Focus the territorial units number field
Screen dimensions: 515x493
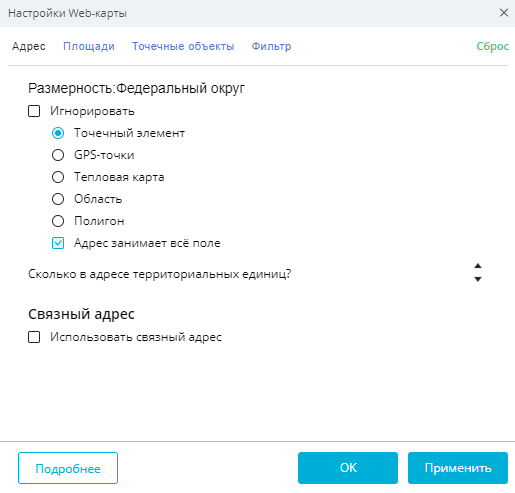point(383,273)
